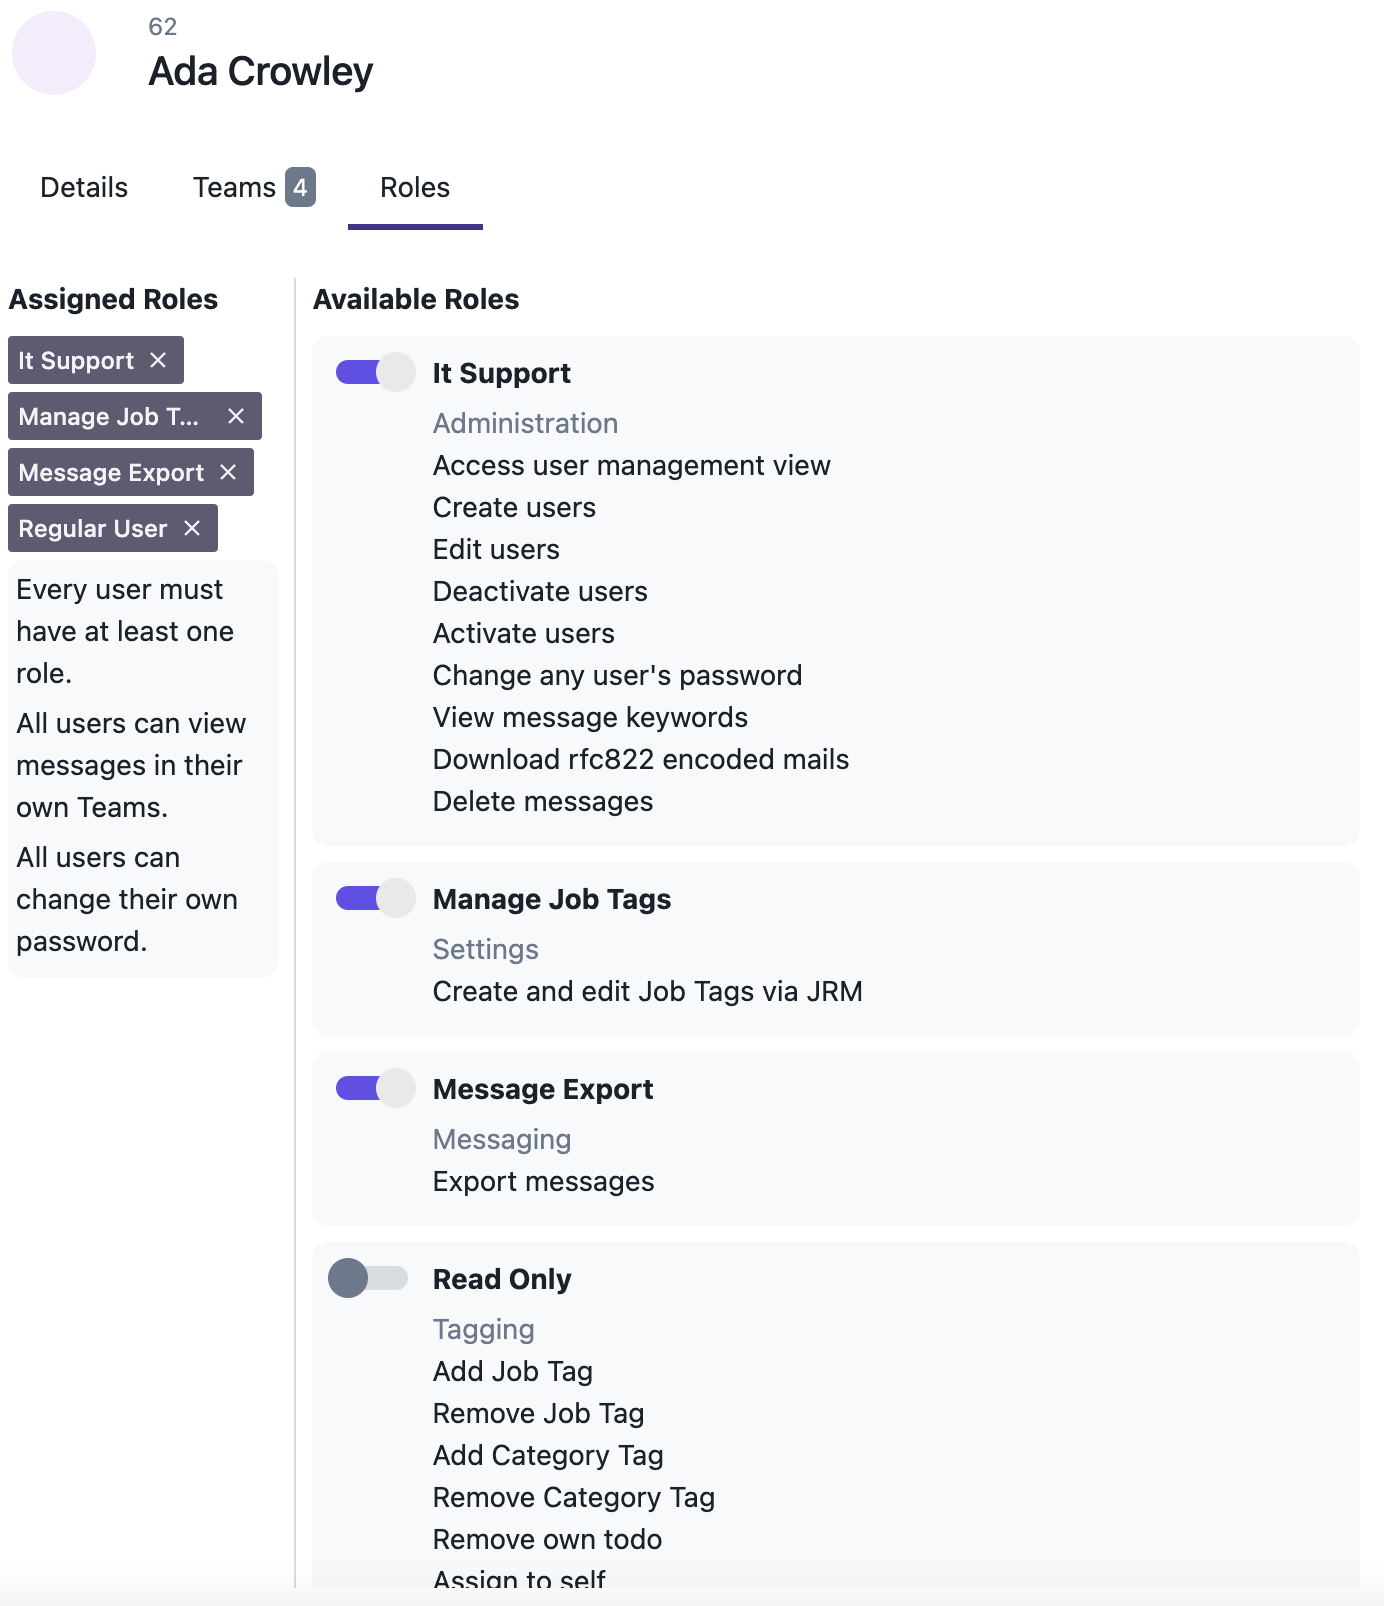
Task: Click the It Support chip label
Action: (76, 361)
